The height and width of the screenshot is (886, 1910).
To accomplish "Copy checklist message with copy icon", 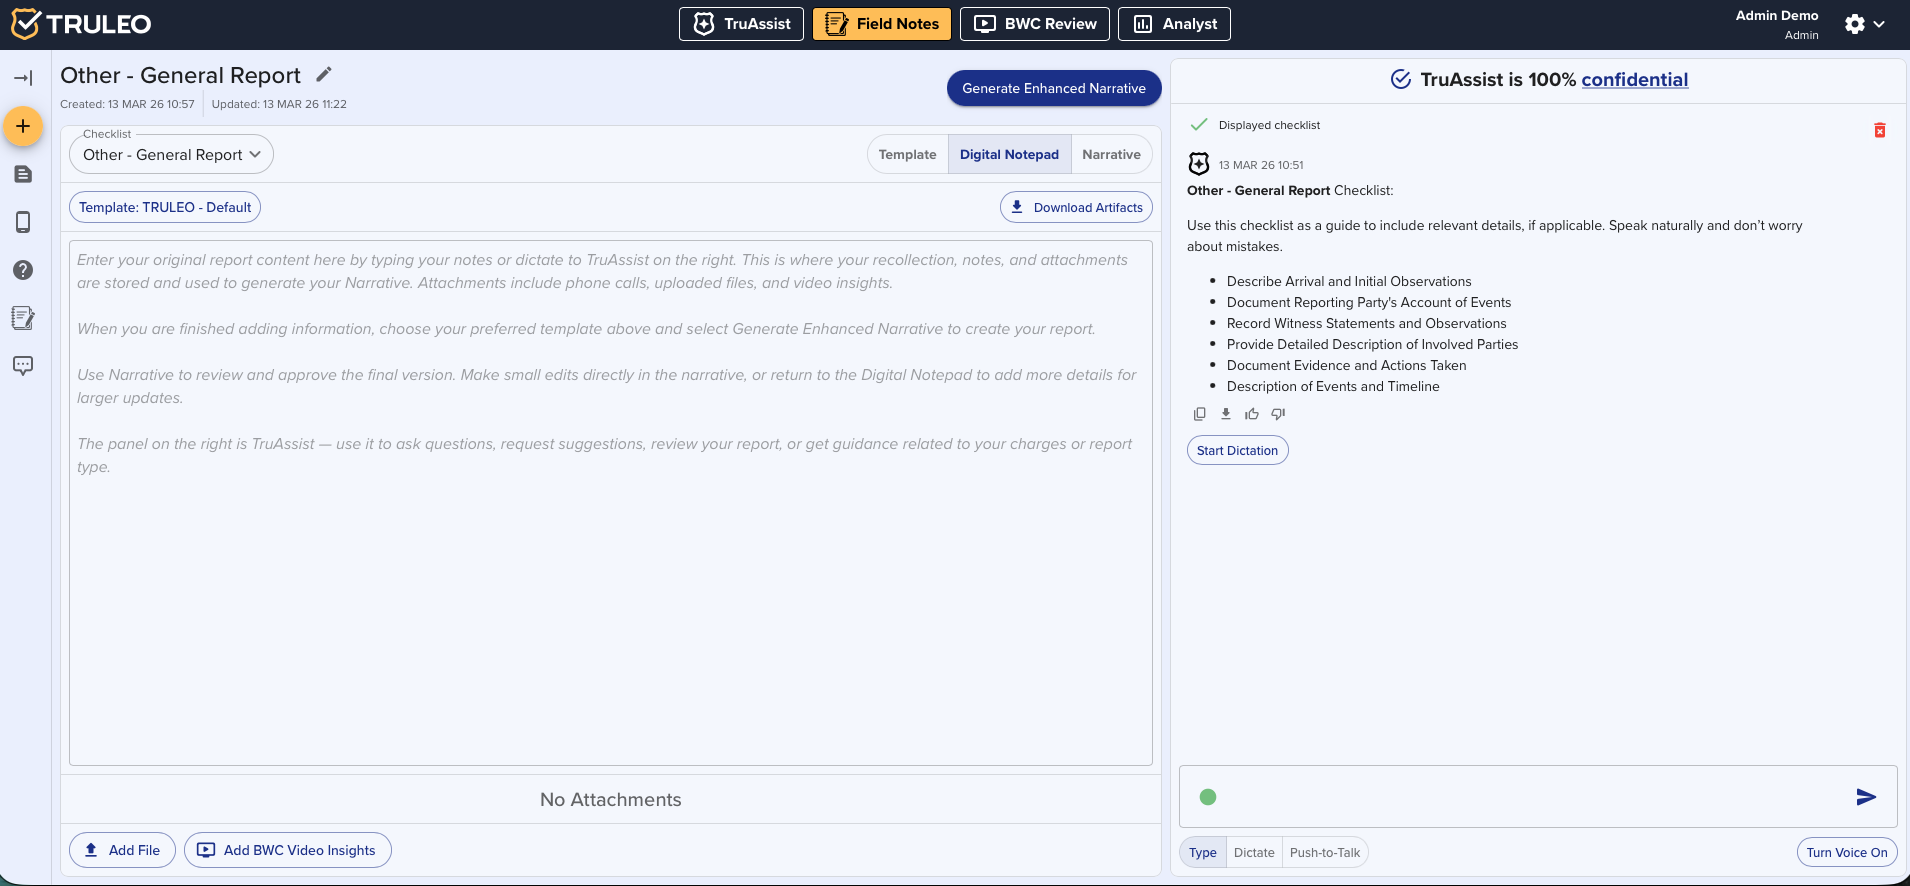I will pos(1199,414).
